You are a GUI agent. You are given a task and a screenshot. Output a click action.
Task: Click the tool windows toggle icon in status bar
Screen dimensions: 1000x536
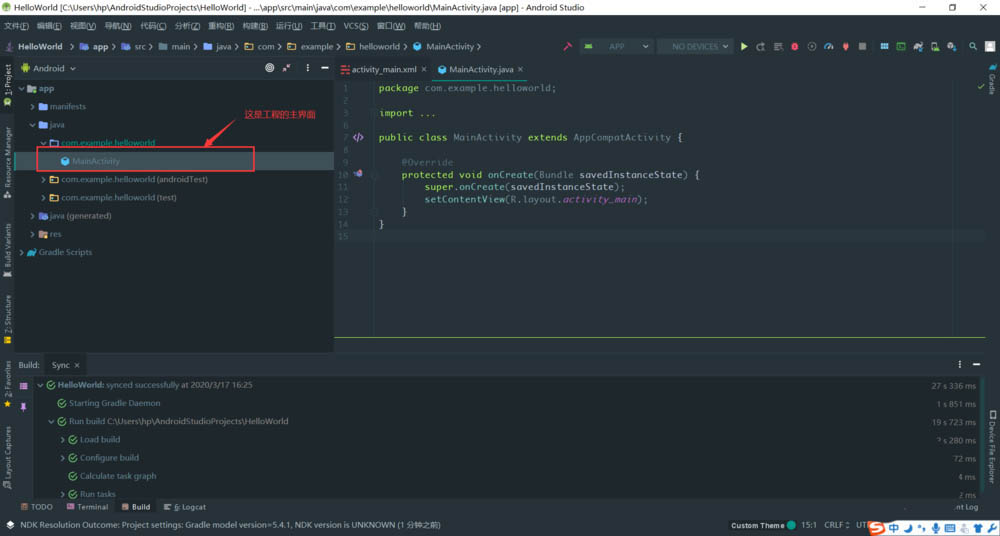click(x=9, y=525)
